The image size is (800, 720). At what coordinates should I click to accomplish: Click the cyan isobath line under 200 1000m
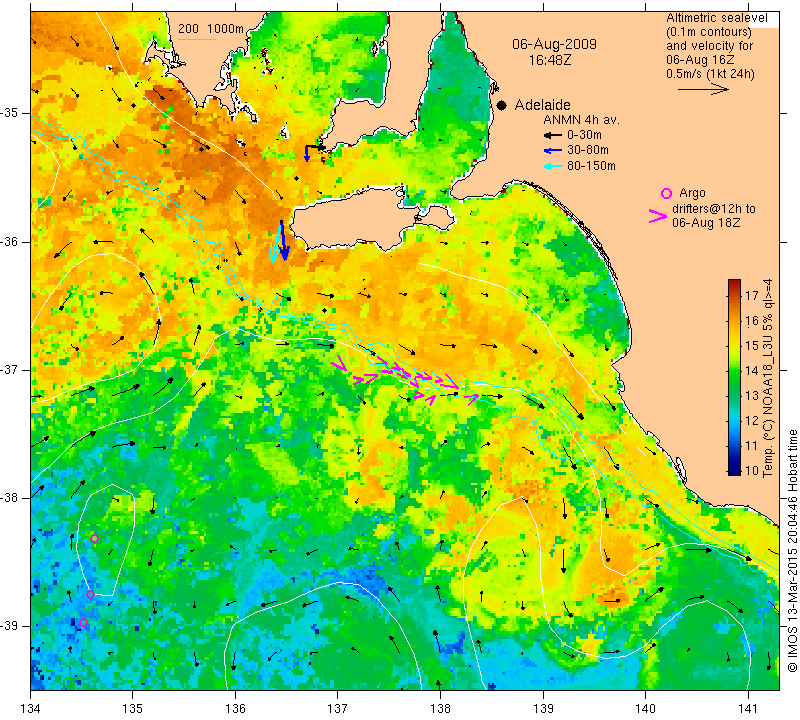[196, 39]
